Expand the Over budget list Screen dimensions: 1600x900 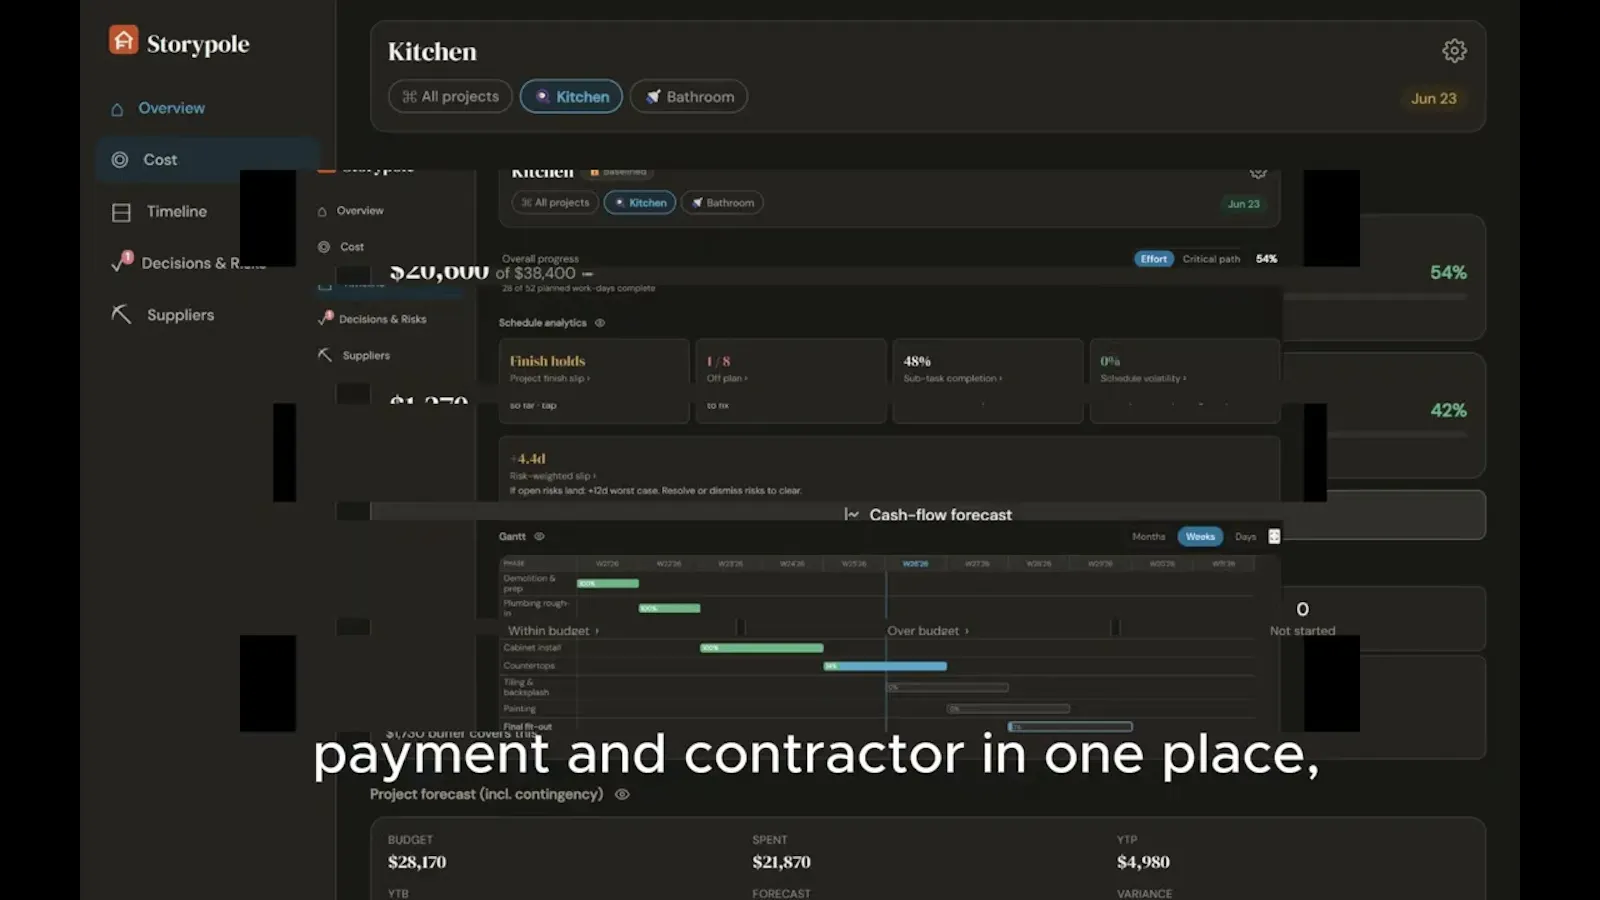[928, 631]
